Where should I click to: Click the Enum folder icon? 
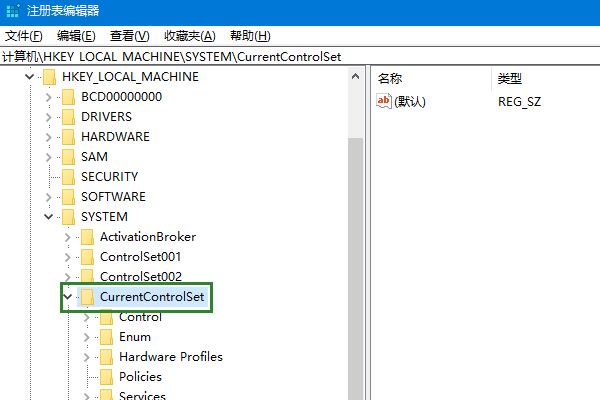point(106,337)
